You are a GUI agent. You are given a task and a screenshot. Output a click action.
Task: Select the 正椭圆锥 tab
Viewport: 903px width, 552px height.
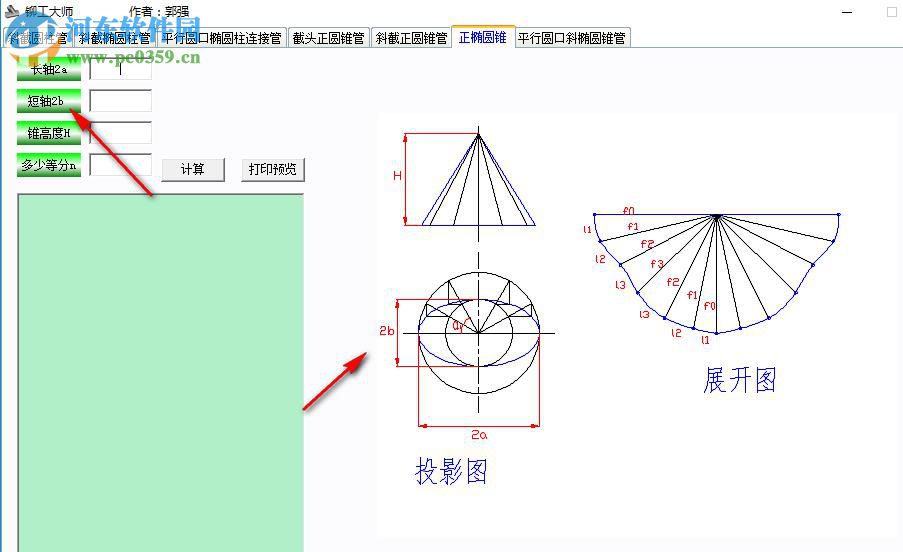tap(483, 37)
